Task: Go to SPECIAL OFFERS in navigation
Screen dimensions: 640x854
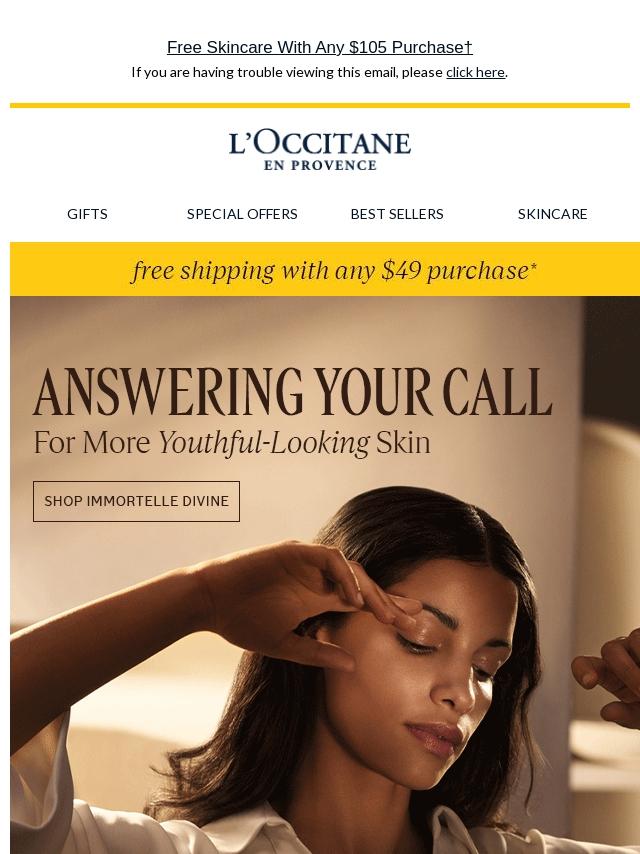Action: coord(242,214)
